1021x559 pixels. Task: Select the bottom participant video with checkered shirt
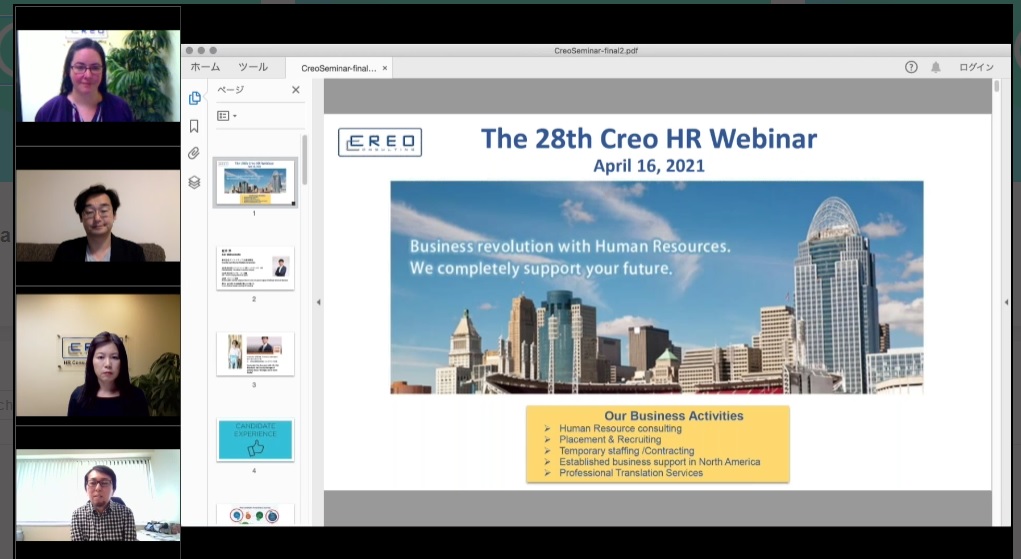(x=98, y=495)
